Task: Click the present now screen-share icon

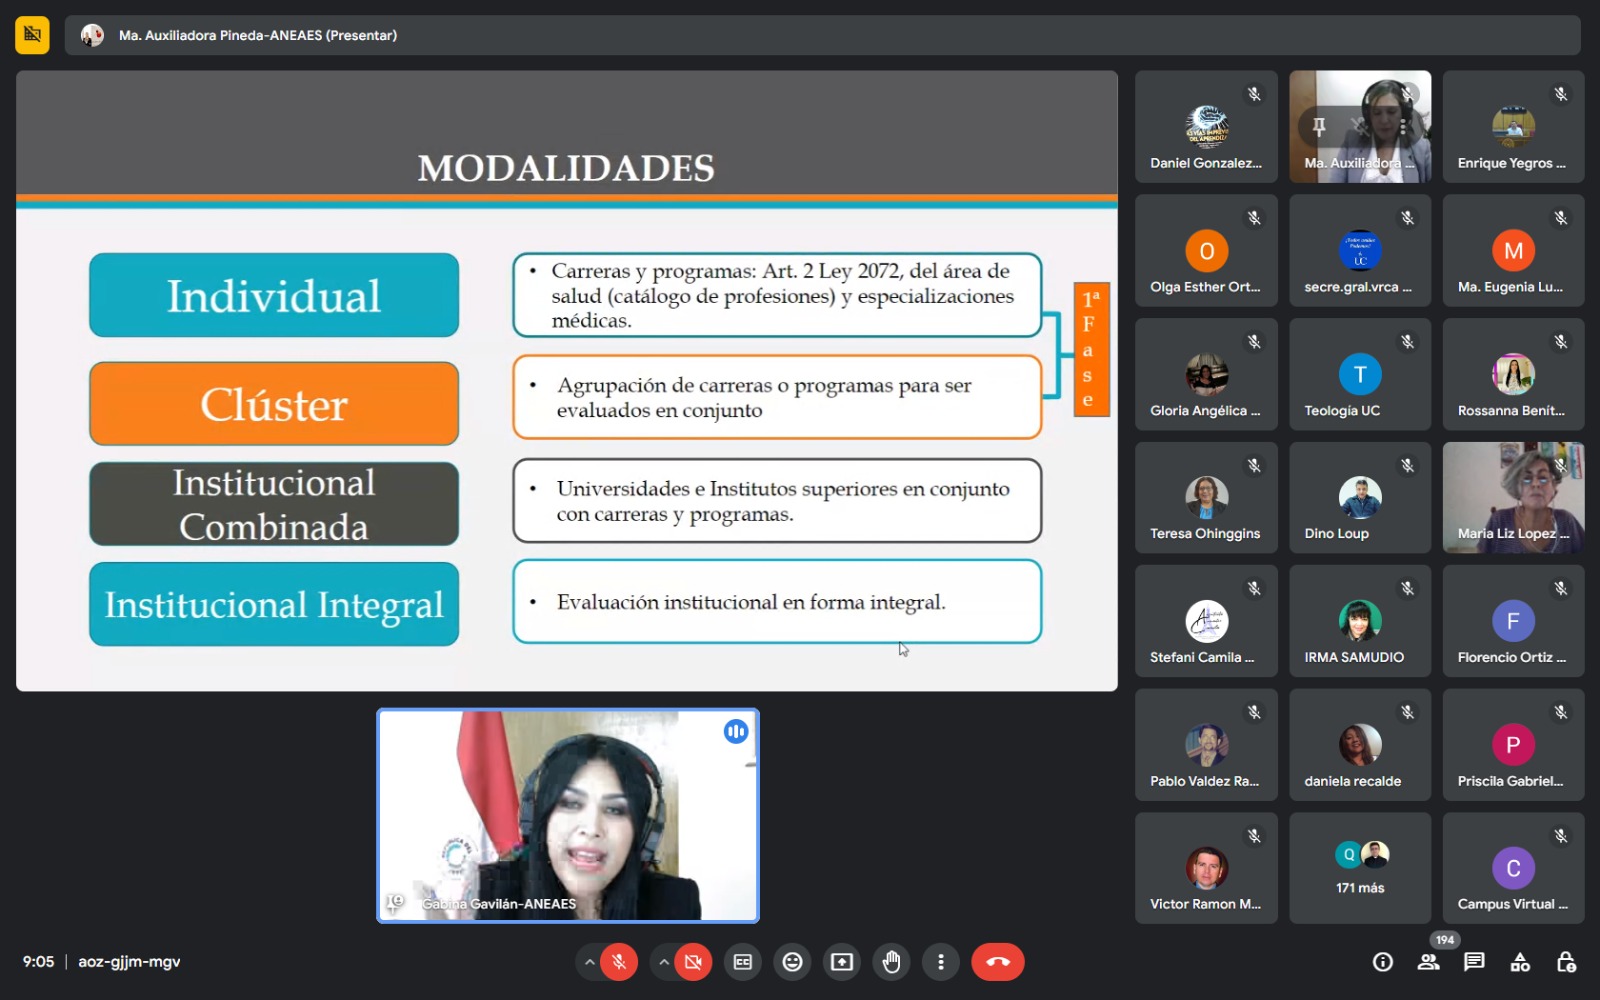Action: 842,962
